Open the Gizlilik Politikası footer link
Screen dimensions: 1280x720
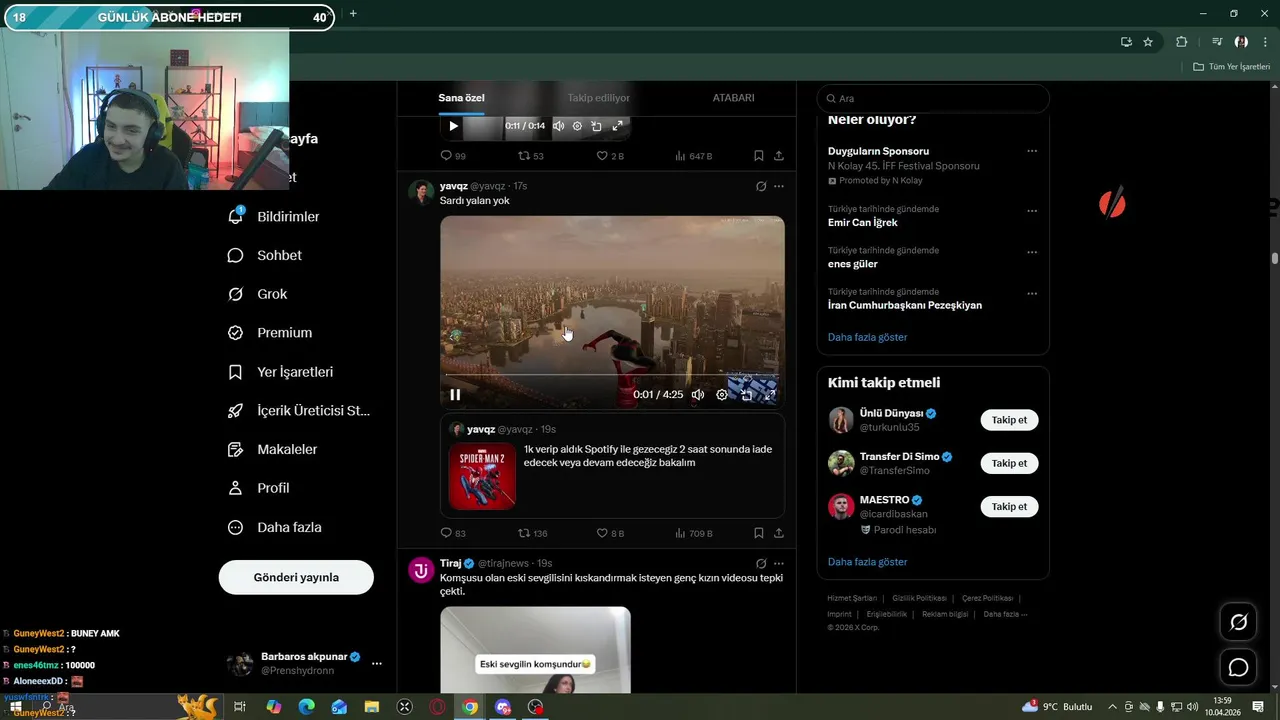919,598
